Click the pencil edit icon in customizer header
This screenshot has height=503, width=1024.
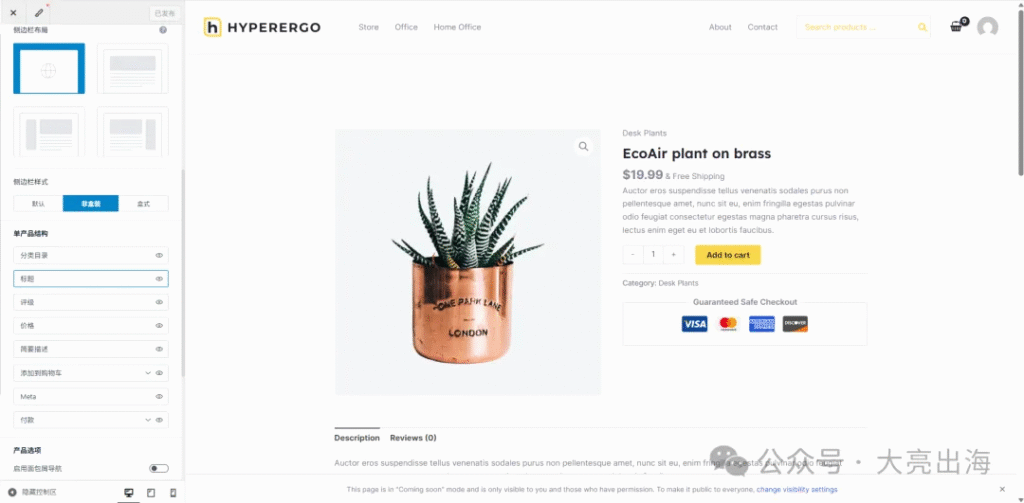tap(39, 12)
